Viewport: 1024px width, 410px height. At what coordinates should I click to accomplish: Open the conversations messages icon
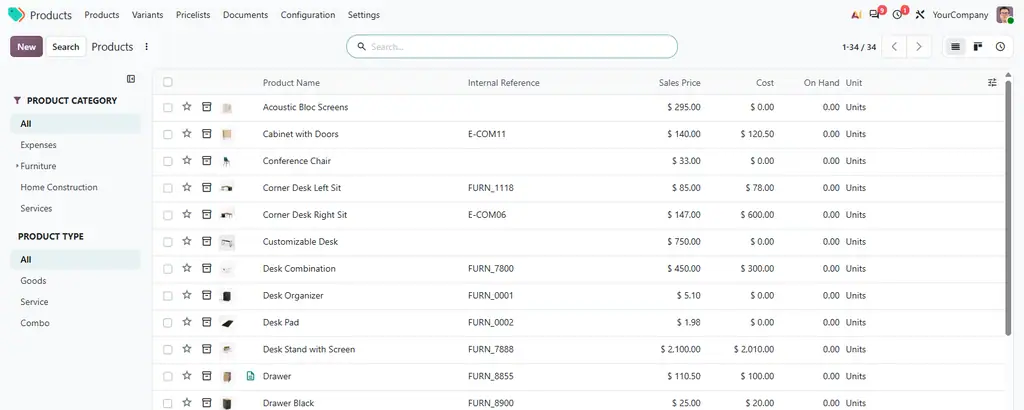coord(875,14)
